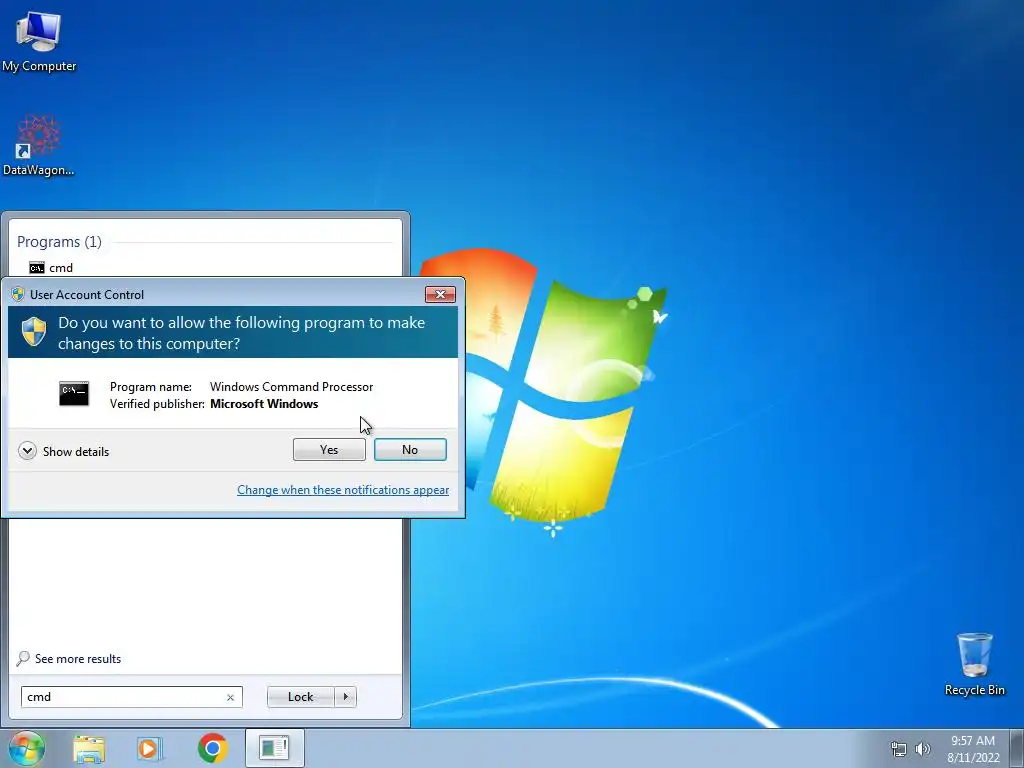Click Yes in User Account Control
Viewport: 1024px width, 768px height.
tap(329, 449)
